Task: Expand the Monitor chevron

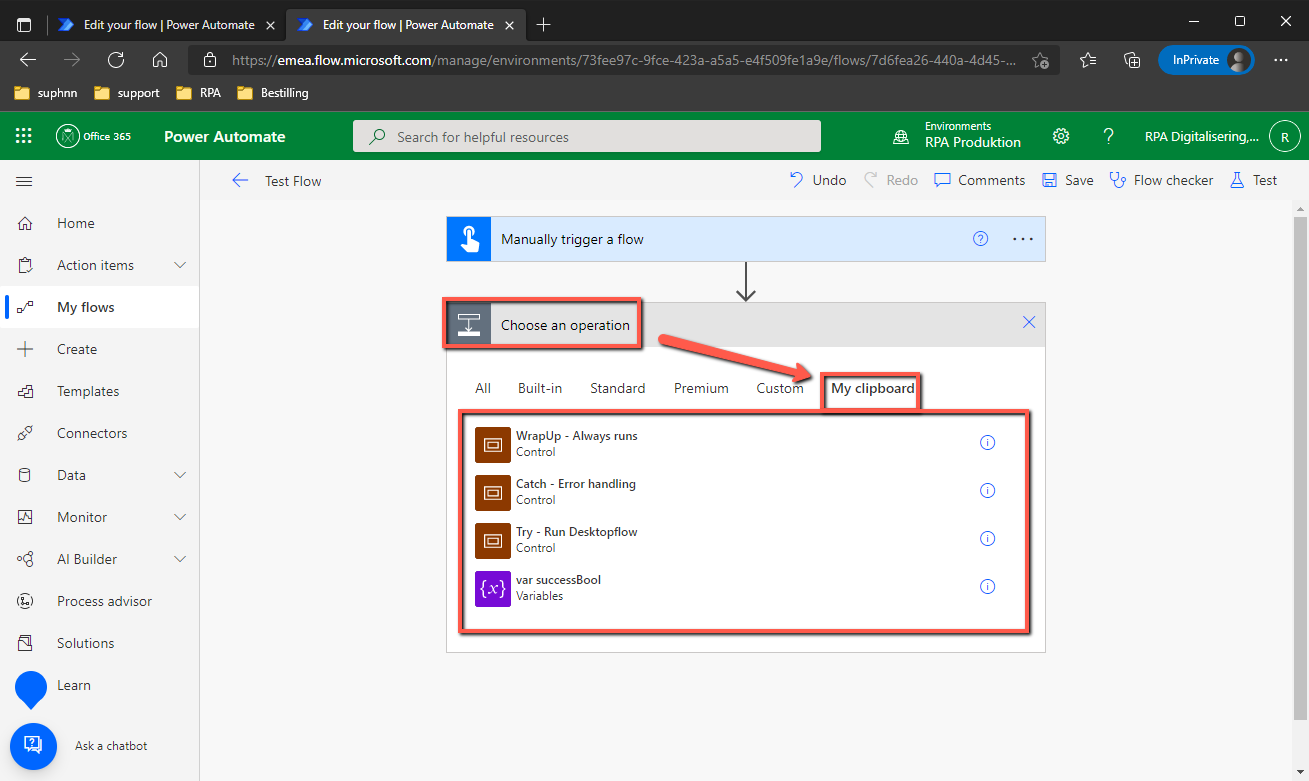Action: (x=180, y=517)
